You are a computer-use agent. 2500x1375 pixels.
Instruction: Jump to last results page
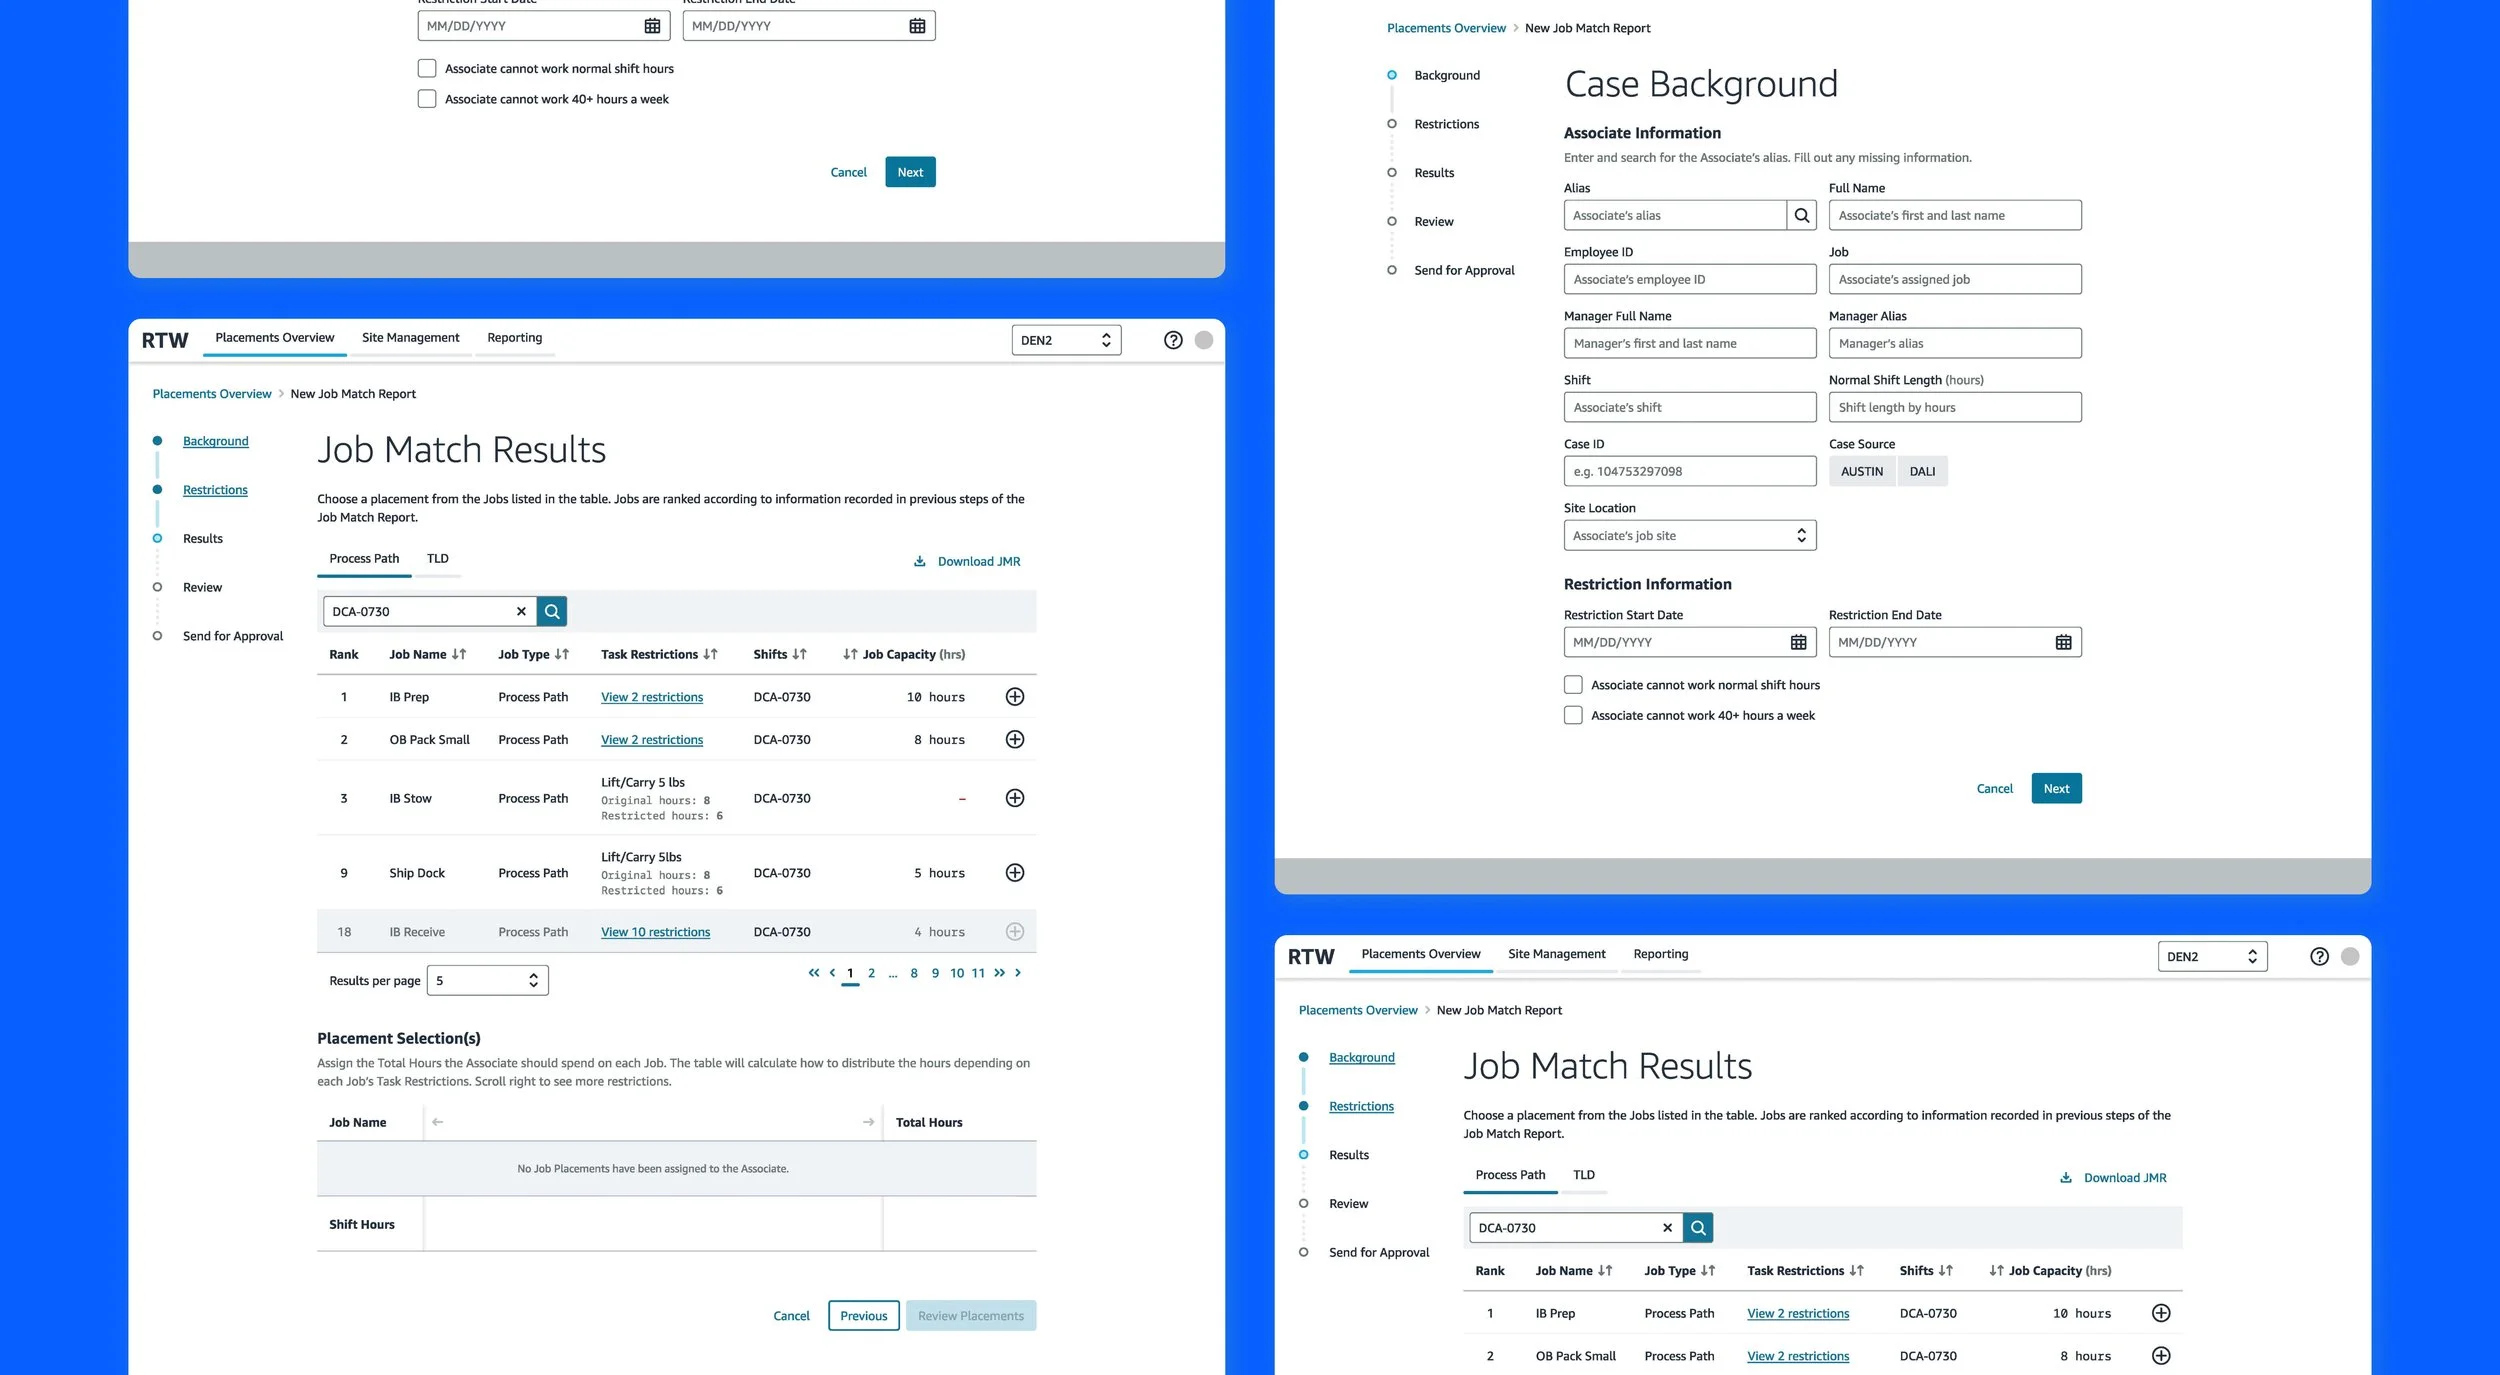pos(999,973)
